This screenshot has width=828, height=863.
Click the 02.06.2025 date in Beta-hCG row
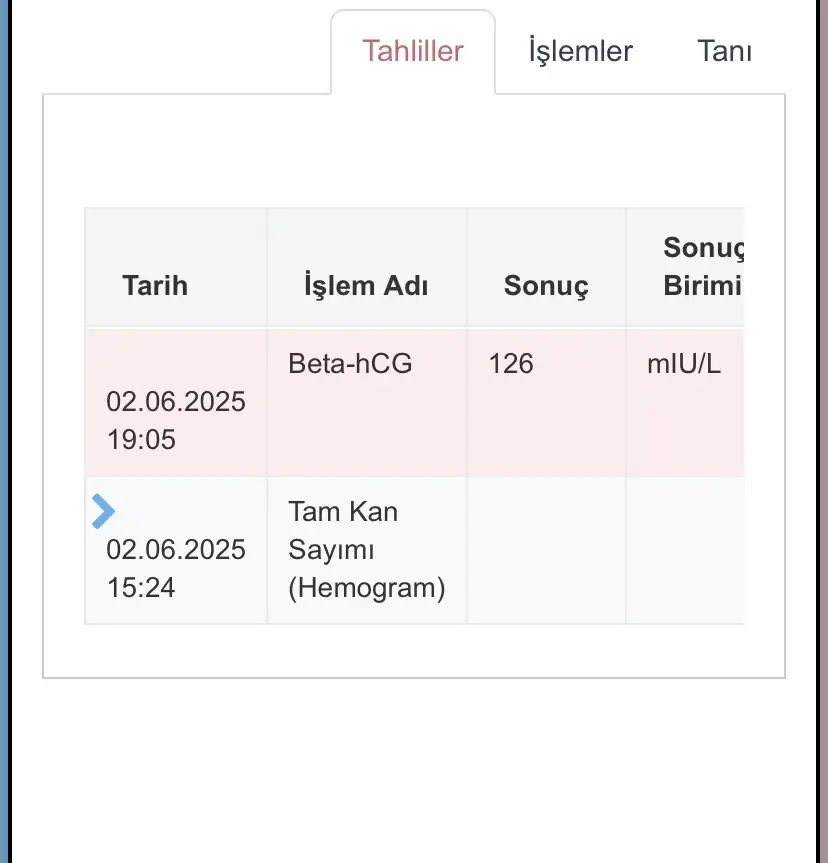point(176,402)
